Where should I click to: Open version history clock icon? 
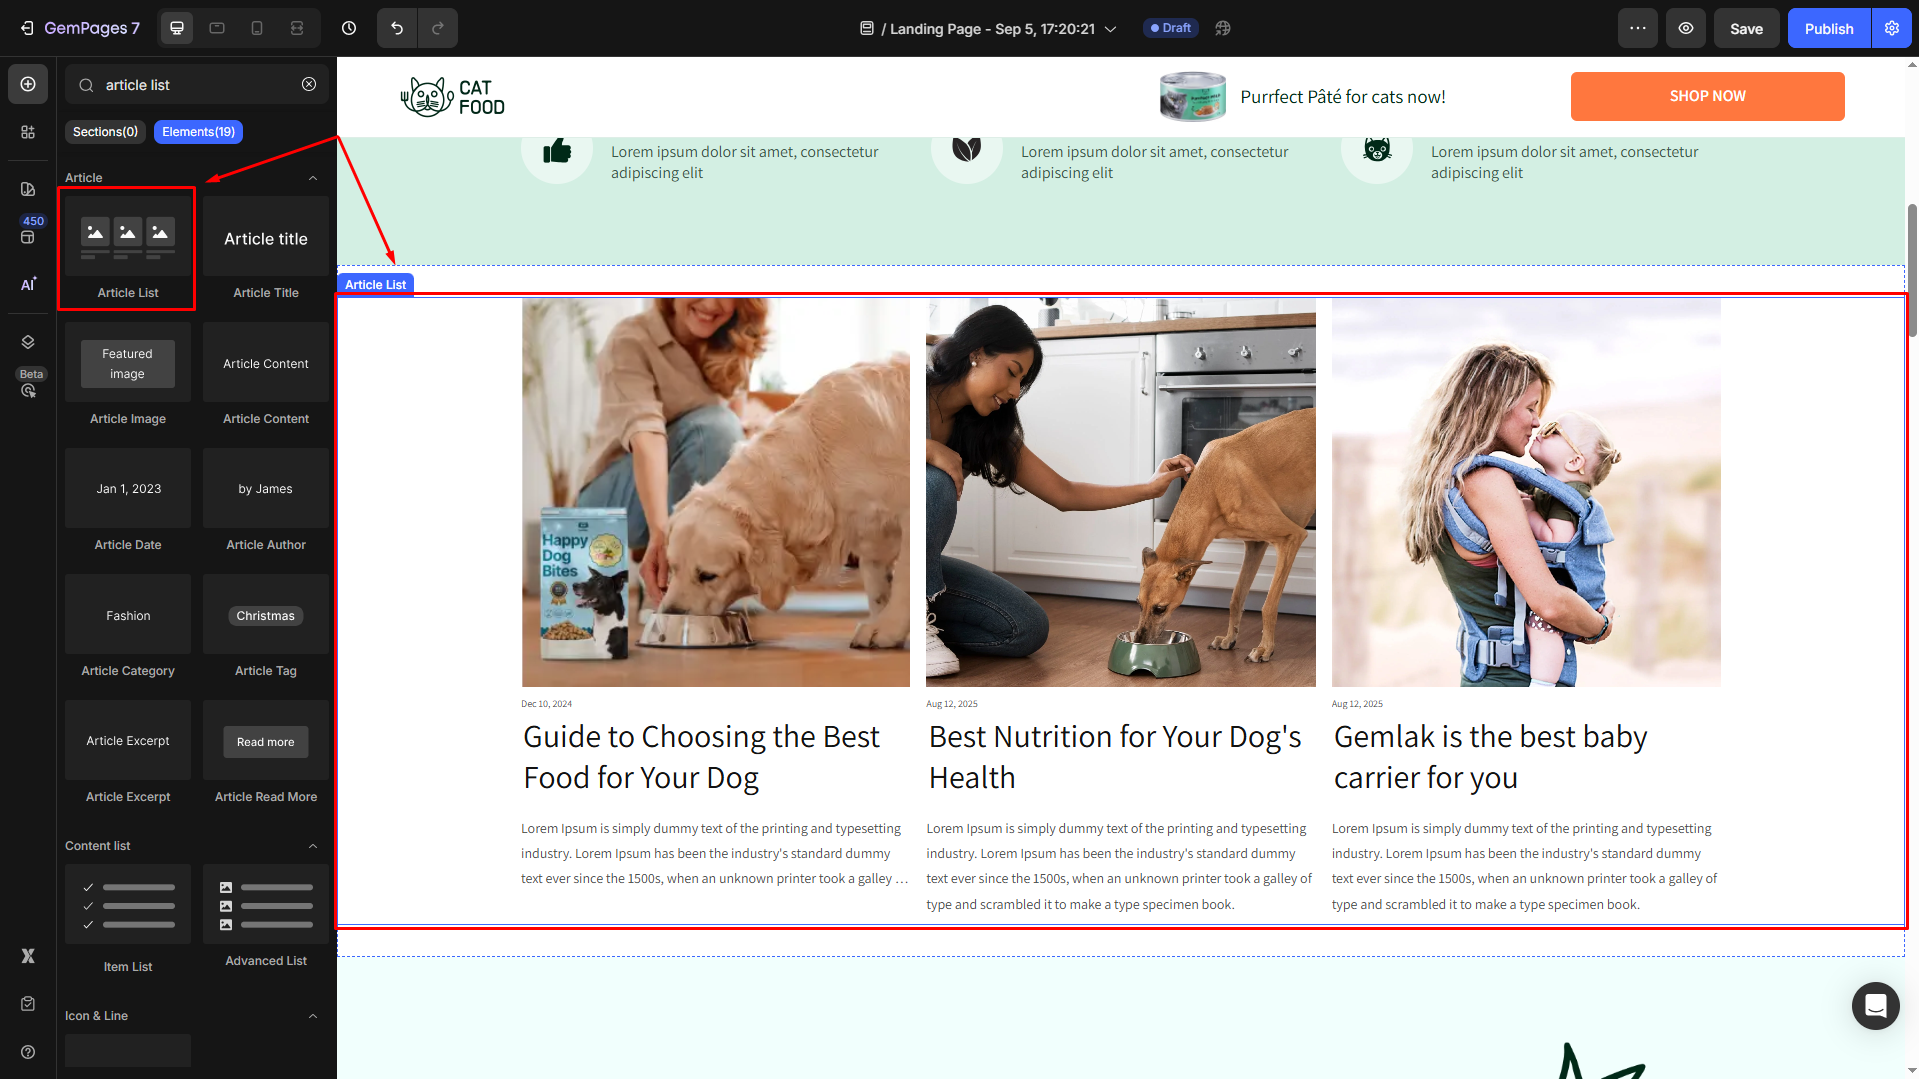pyautogui.click(x=349, y=28)
